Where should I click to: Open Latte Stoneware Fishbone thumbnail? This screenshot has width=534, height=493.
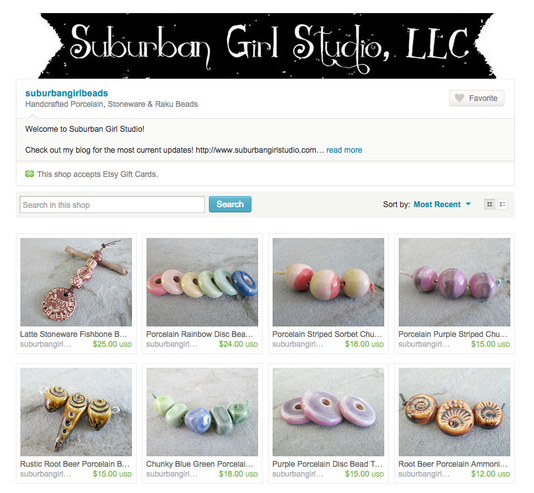click(x=76, y=282)
